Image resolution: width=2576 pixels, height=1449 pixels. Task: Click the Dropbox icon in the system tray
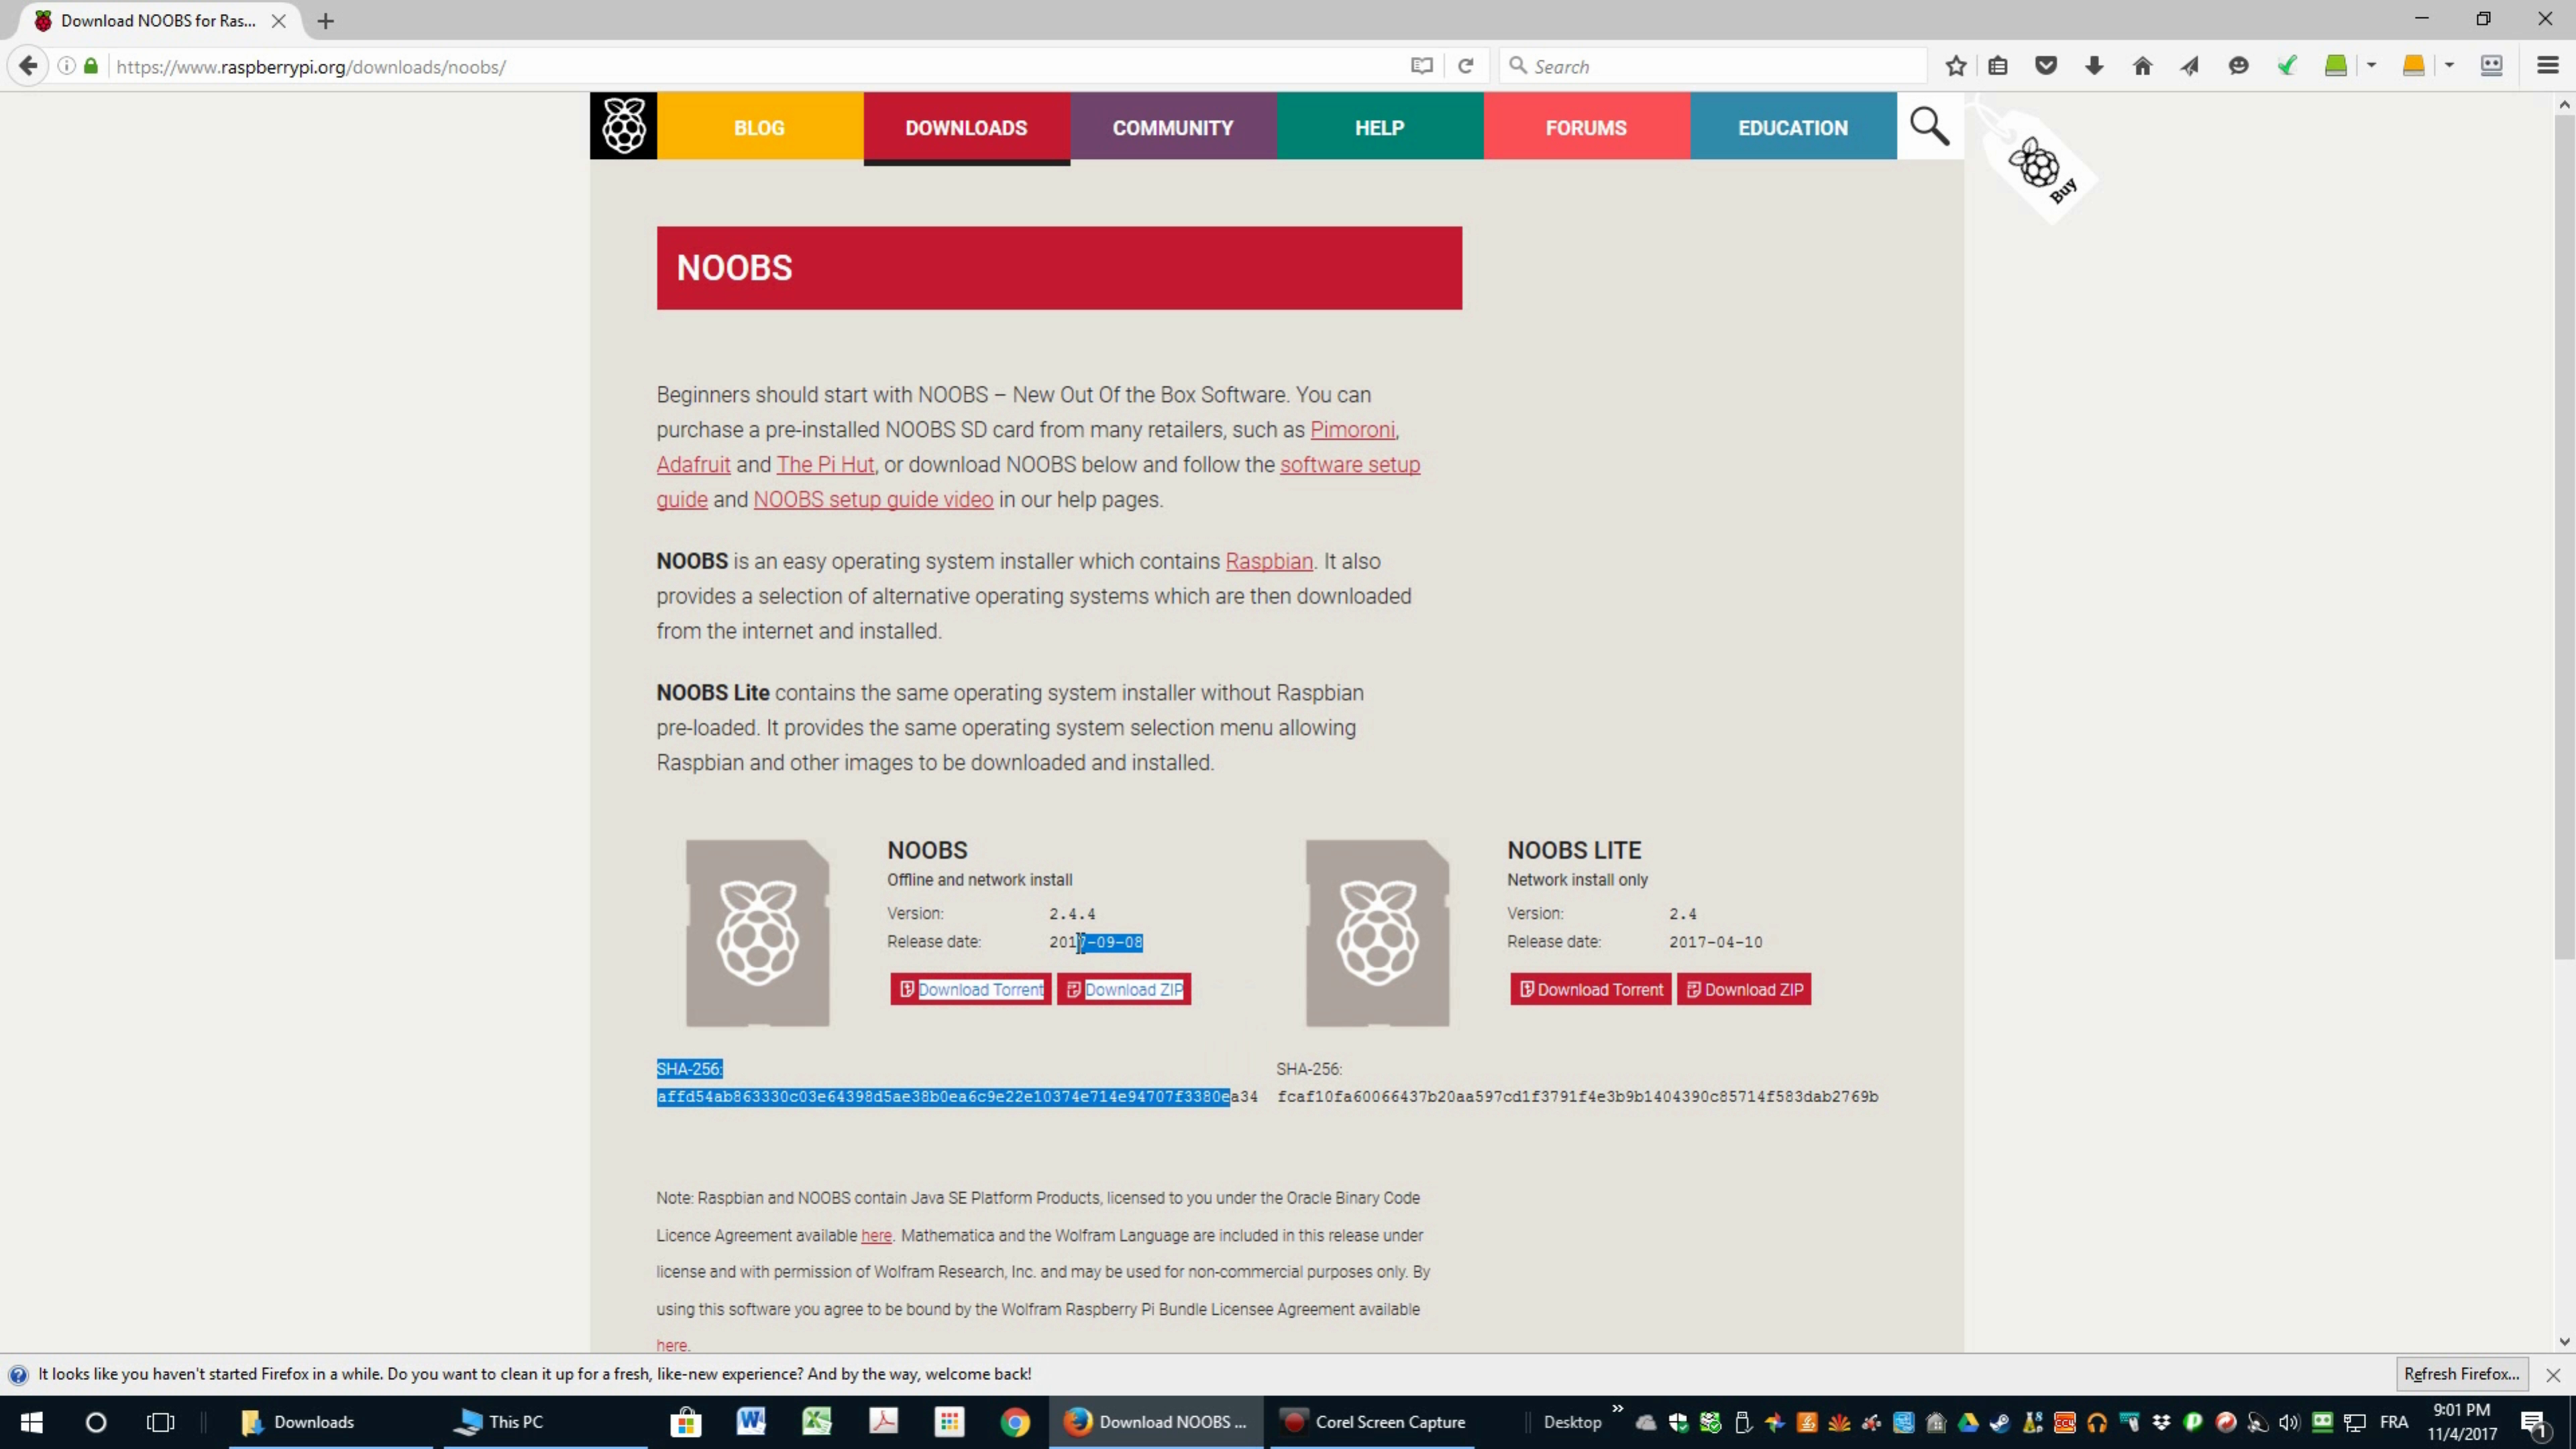[x=2161, y=1422]
